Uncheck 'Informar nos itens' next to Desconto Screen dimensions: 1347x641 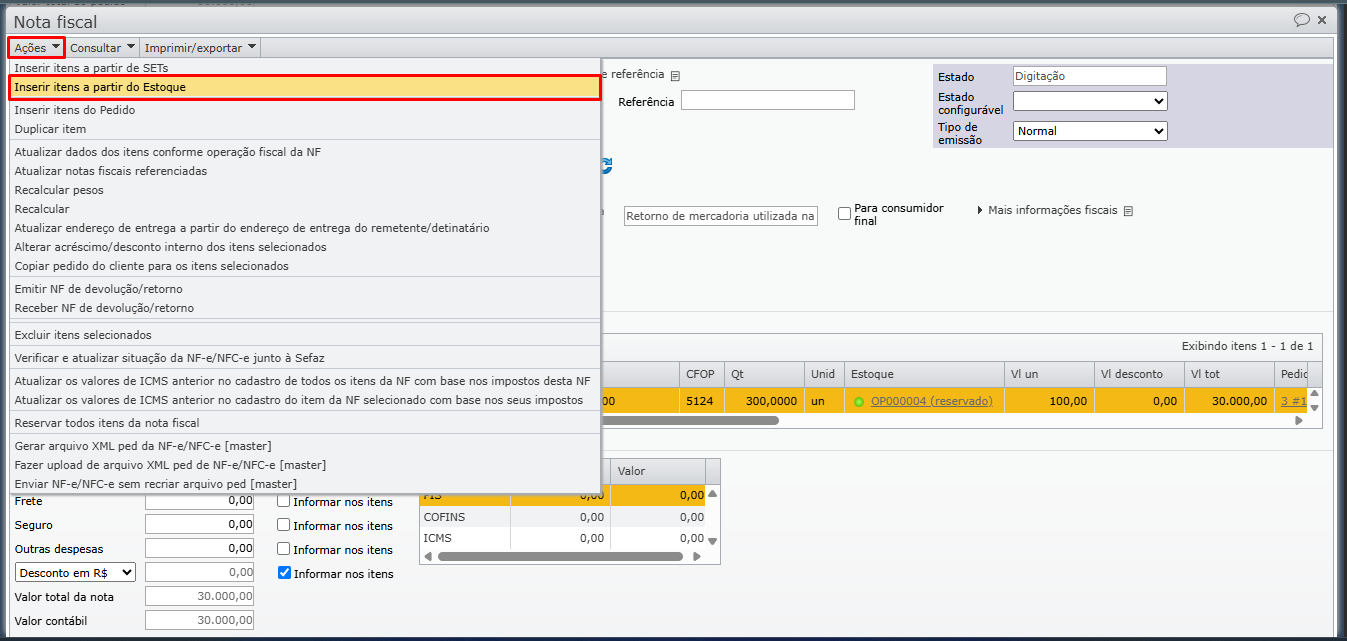tap(284, 573)
